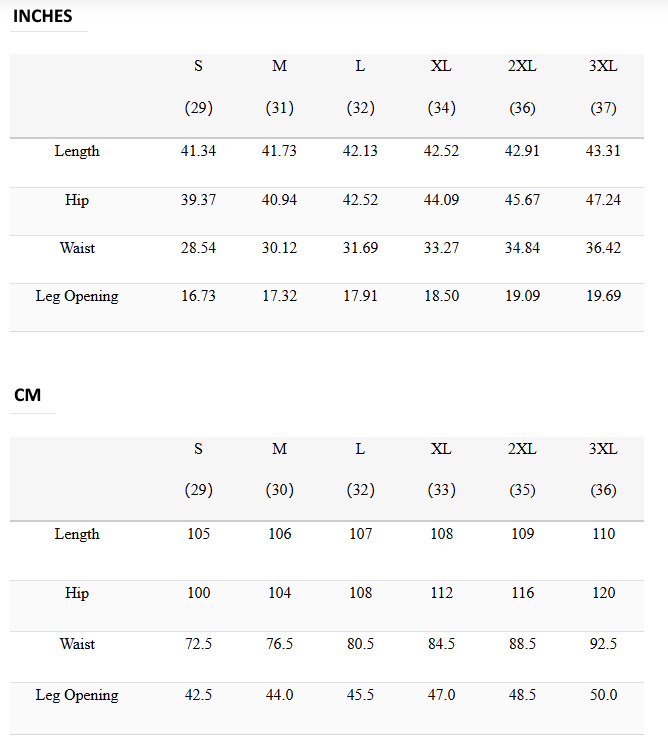Image resolution: width=668 pixels, height=746 pixels.
Task: Click the Hip value 39.37
Action: tap(198, 200)
